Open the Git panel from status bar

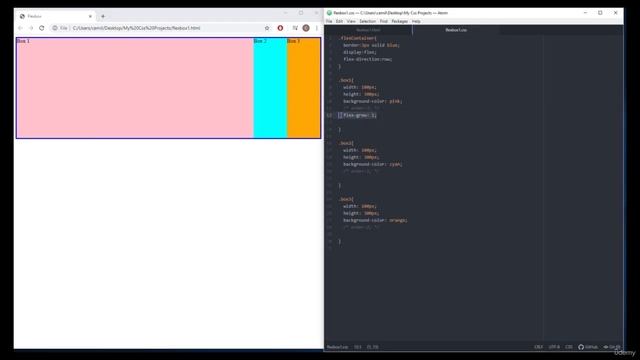pyautogui.click(x=612, y=347)
